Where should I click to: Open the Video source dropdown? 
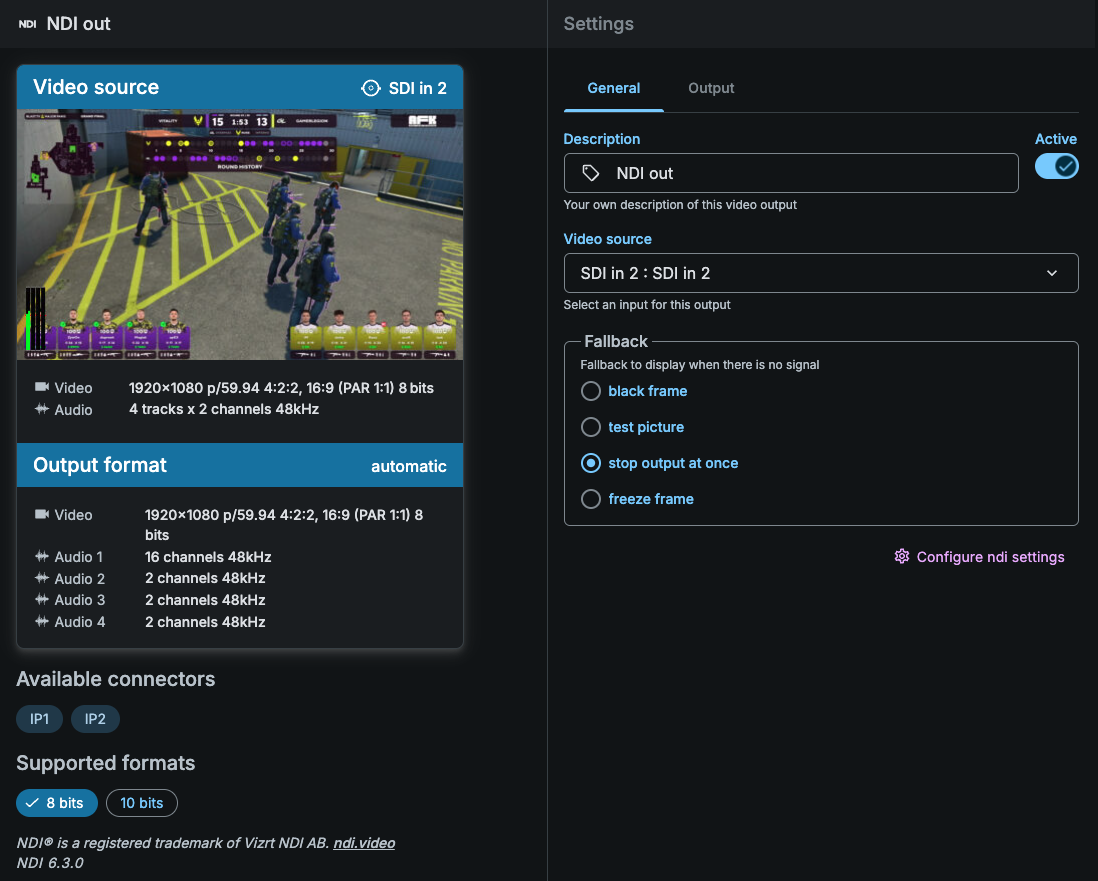[820, 272]
